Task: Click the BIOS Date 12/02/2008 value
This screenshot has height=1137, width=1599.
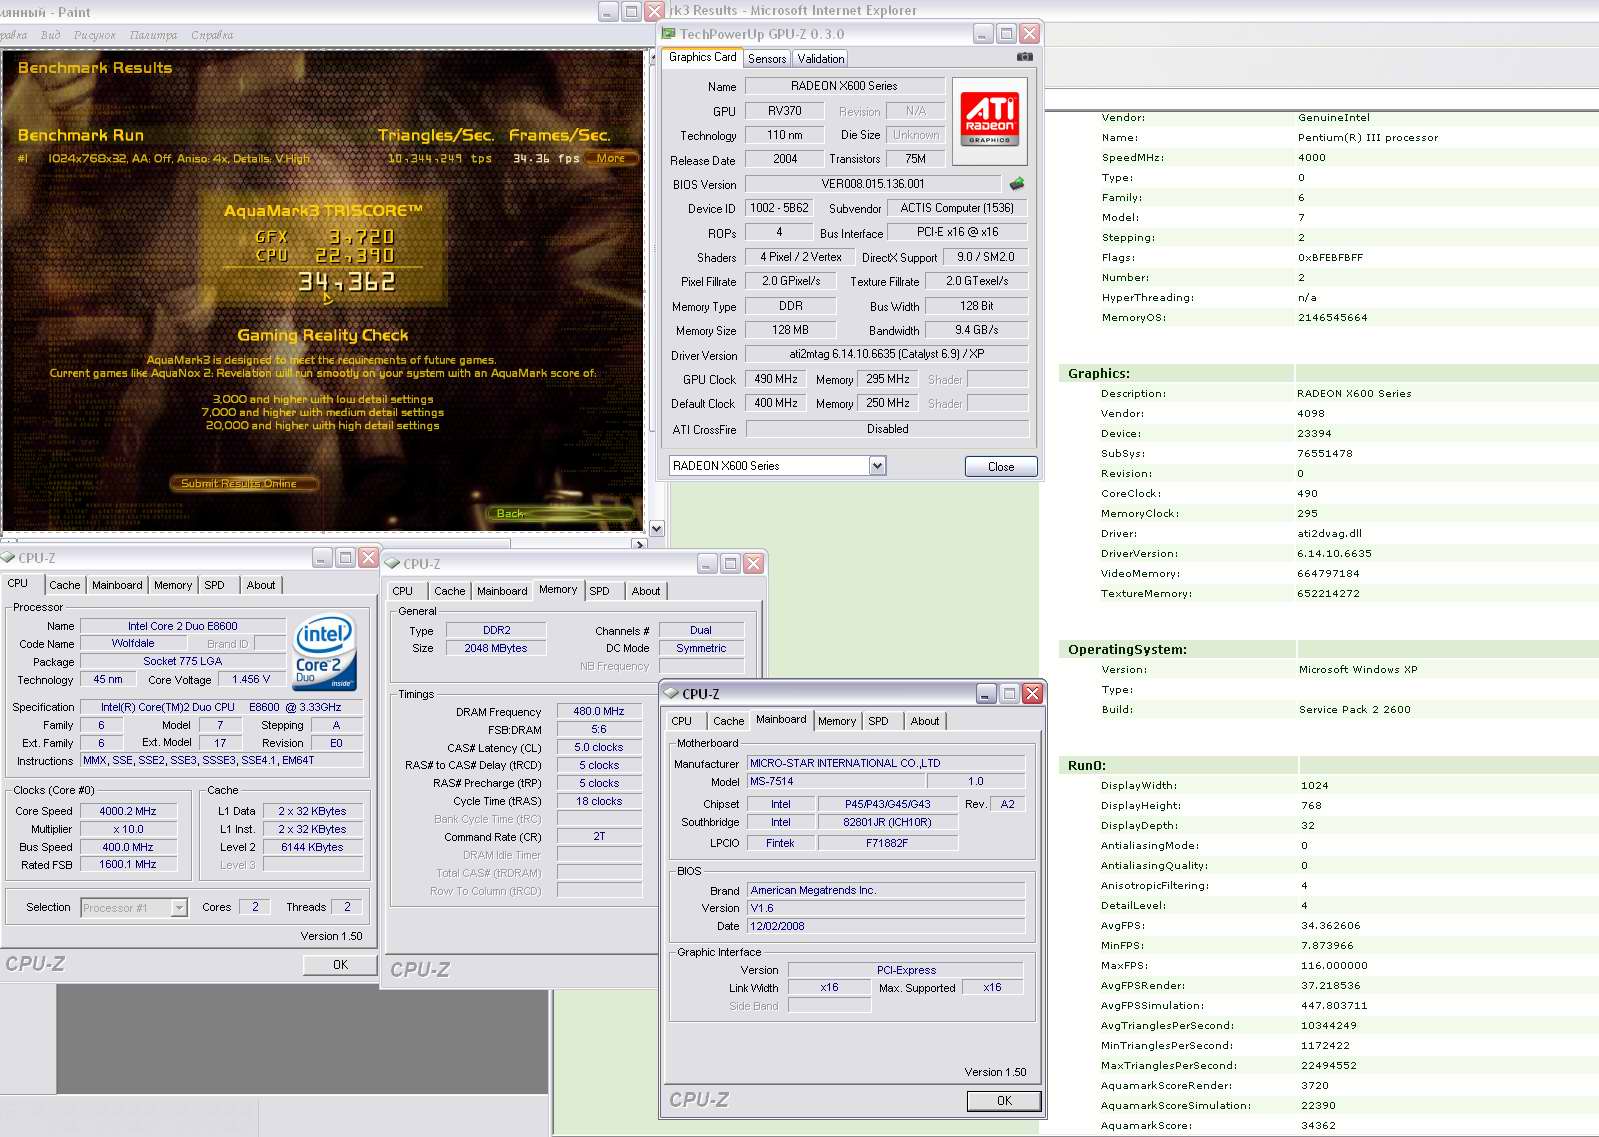Action: point(886,926)
